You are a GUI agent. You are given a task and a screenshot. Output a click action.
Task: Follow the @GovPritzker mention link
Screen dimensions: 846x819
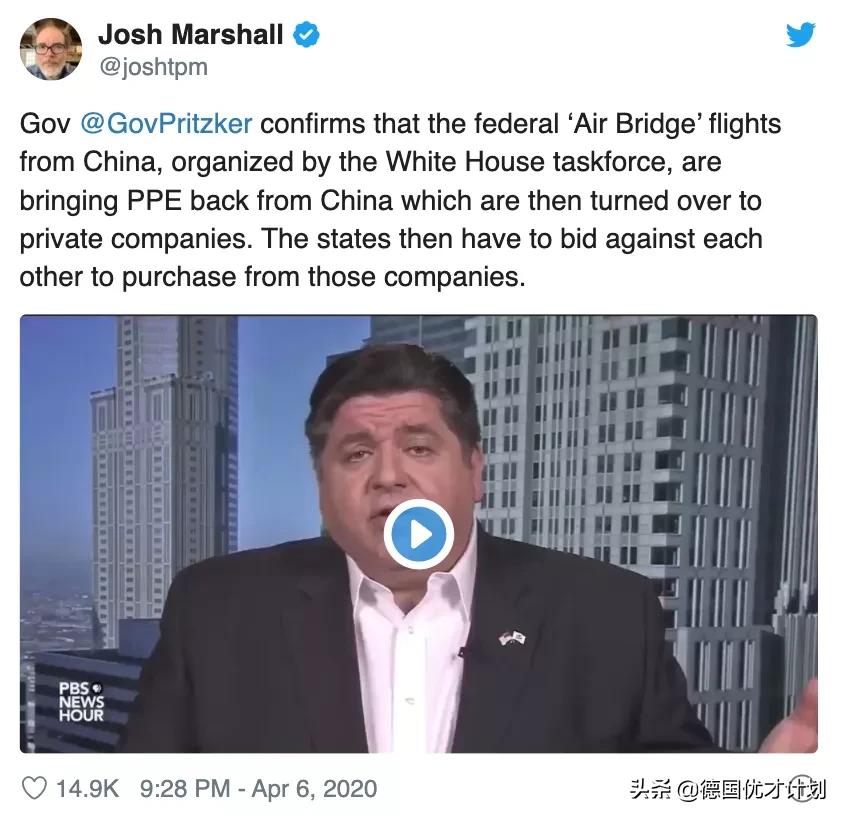[166, 124]
